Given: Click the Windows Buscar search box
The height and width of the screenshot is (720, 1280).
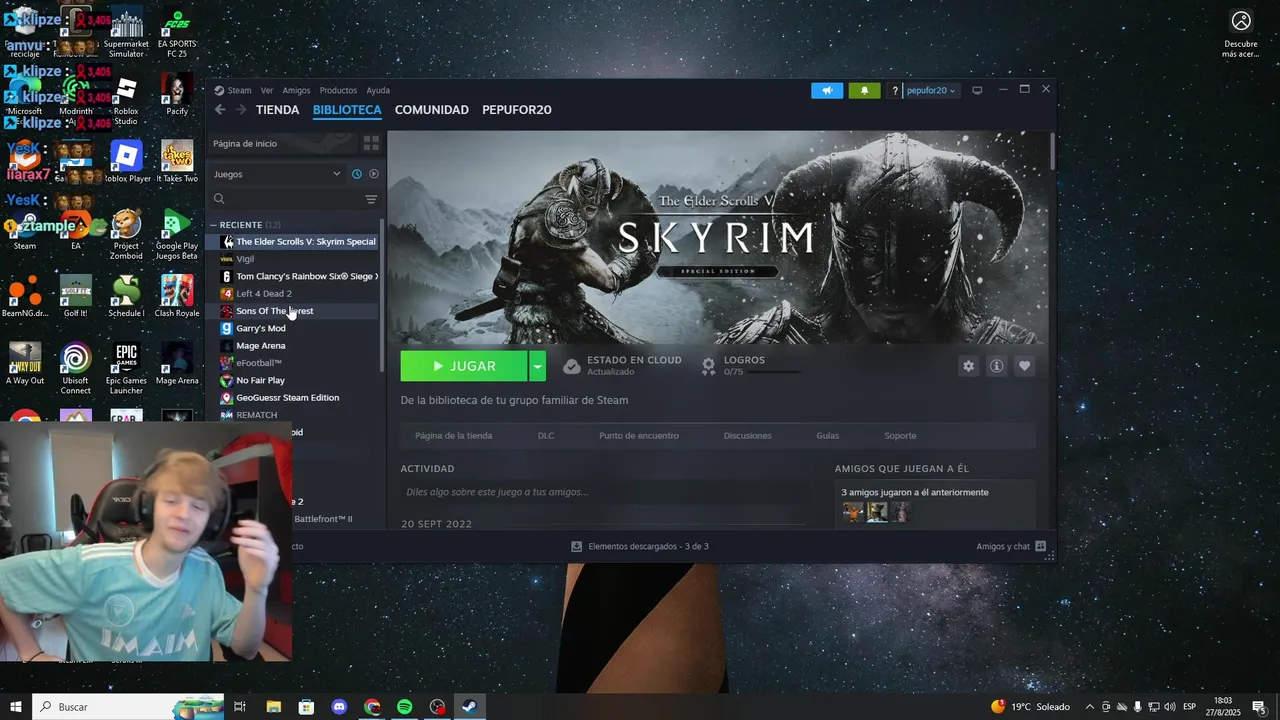Looking at the screenshot, I should point(128,707).
